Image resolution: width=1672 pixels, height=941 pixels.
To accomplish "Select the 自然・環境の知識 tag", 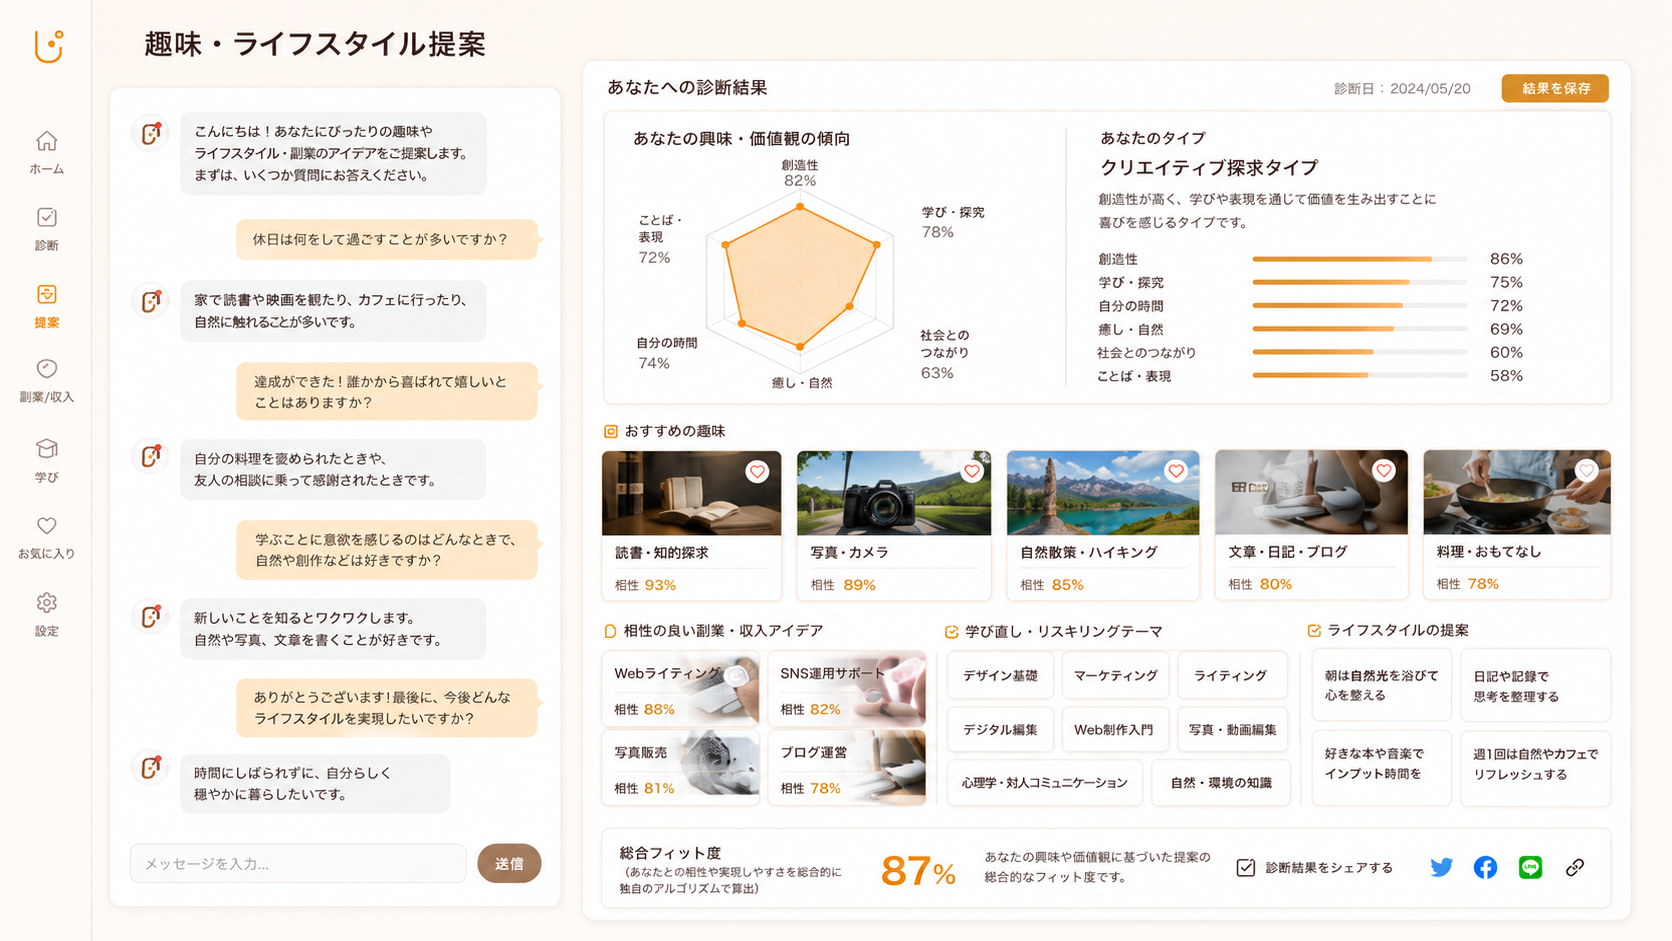I will 1221,782.
